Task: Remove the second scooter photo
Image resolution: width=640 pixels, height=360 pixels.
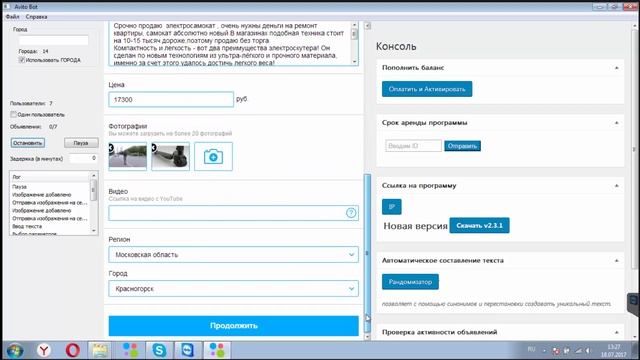Action: 154,148
